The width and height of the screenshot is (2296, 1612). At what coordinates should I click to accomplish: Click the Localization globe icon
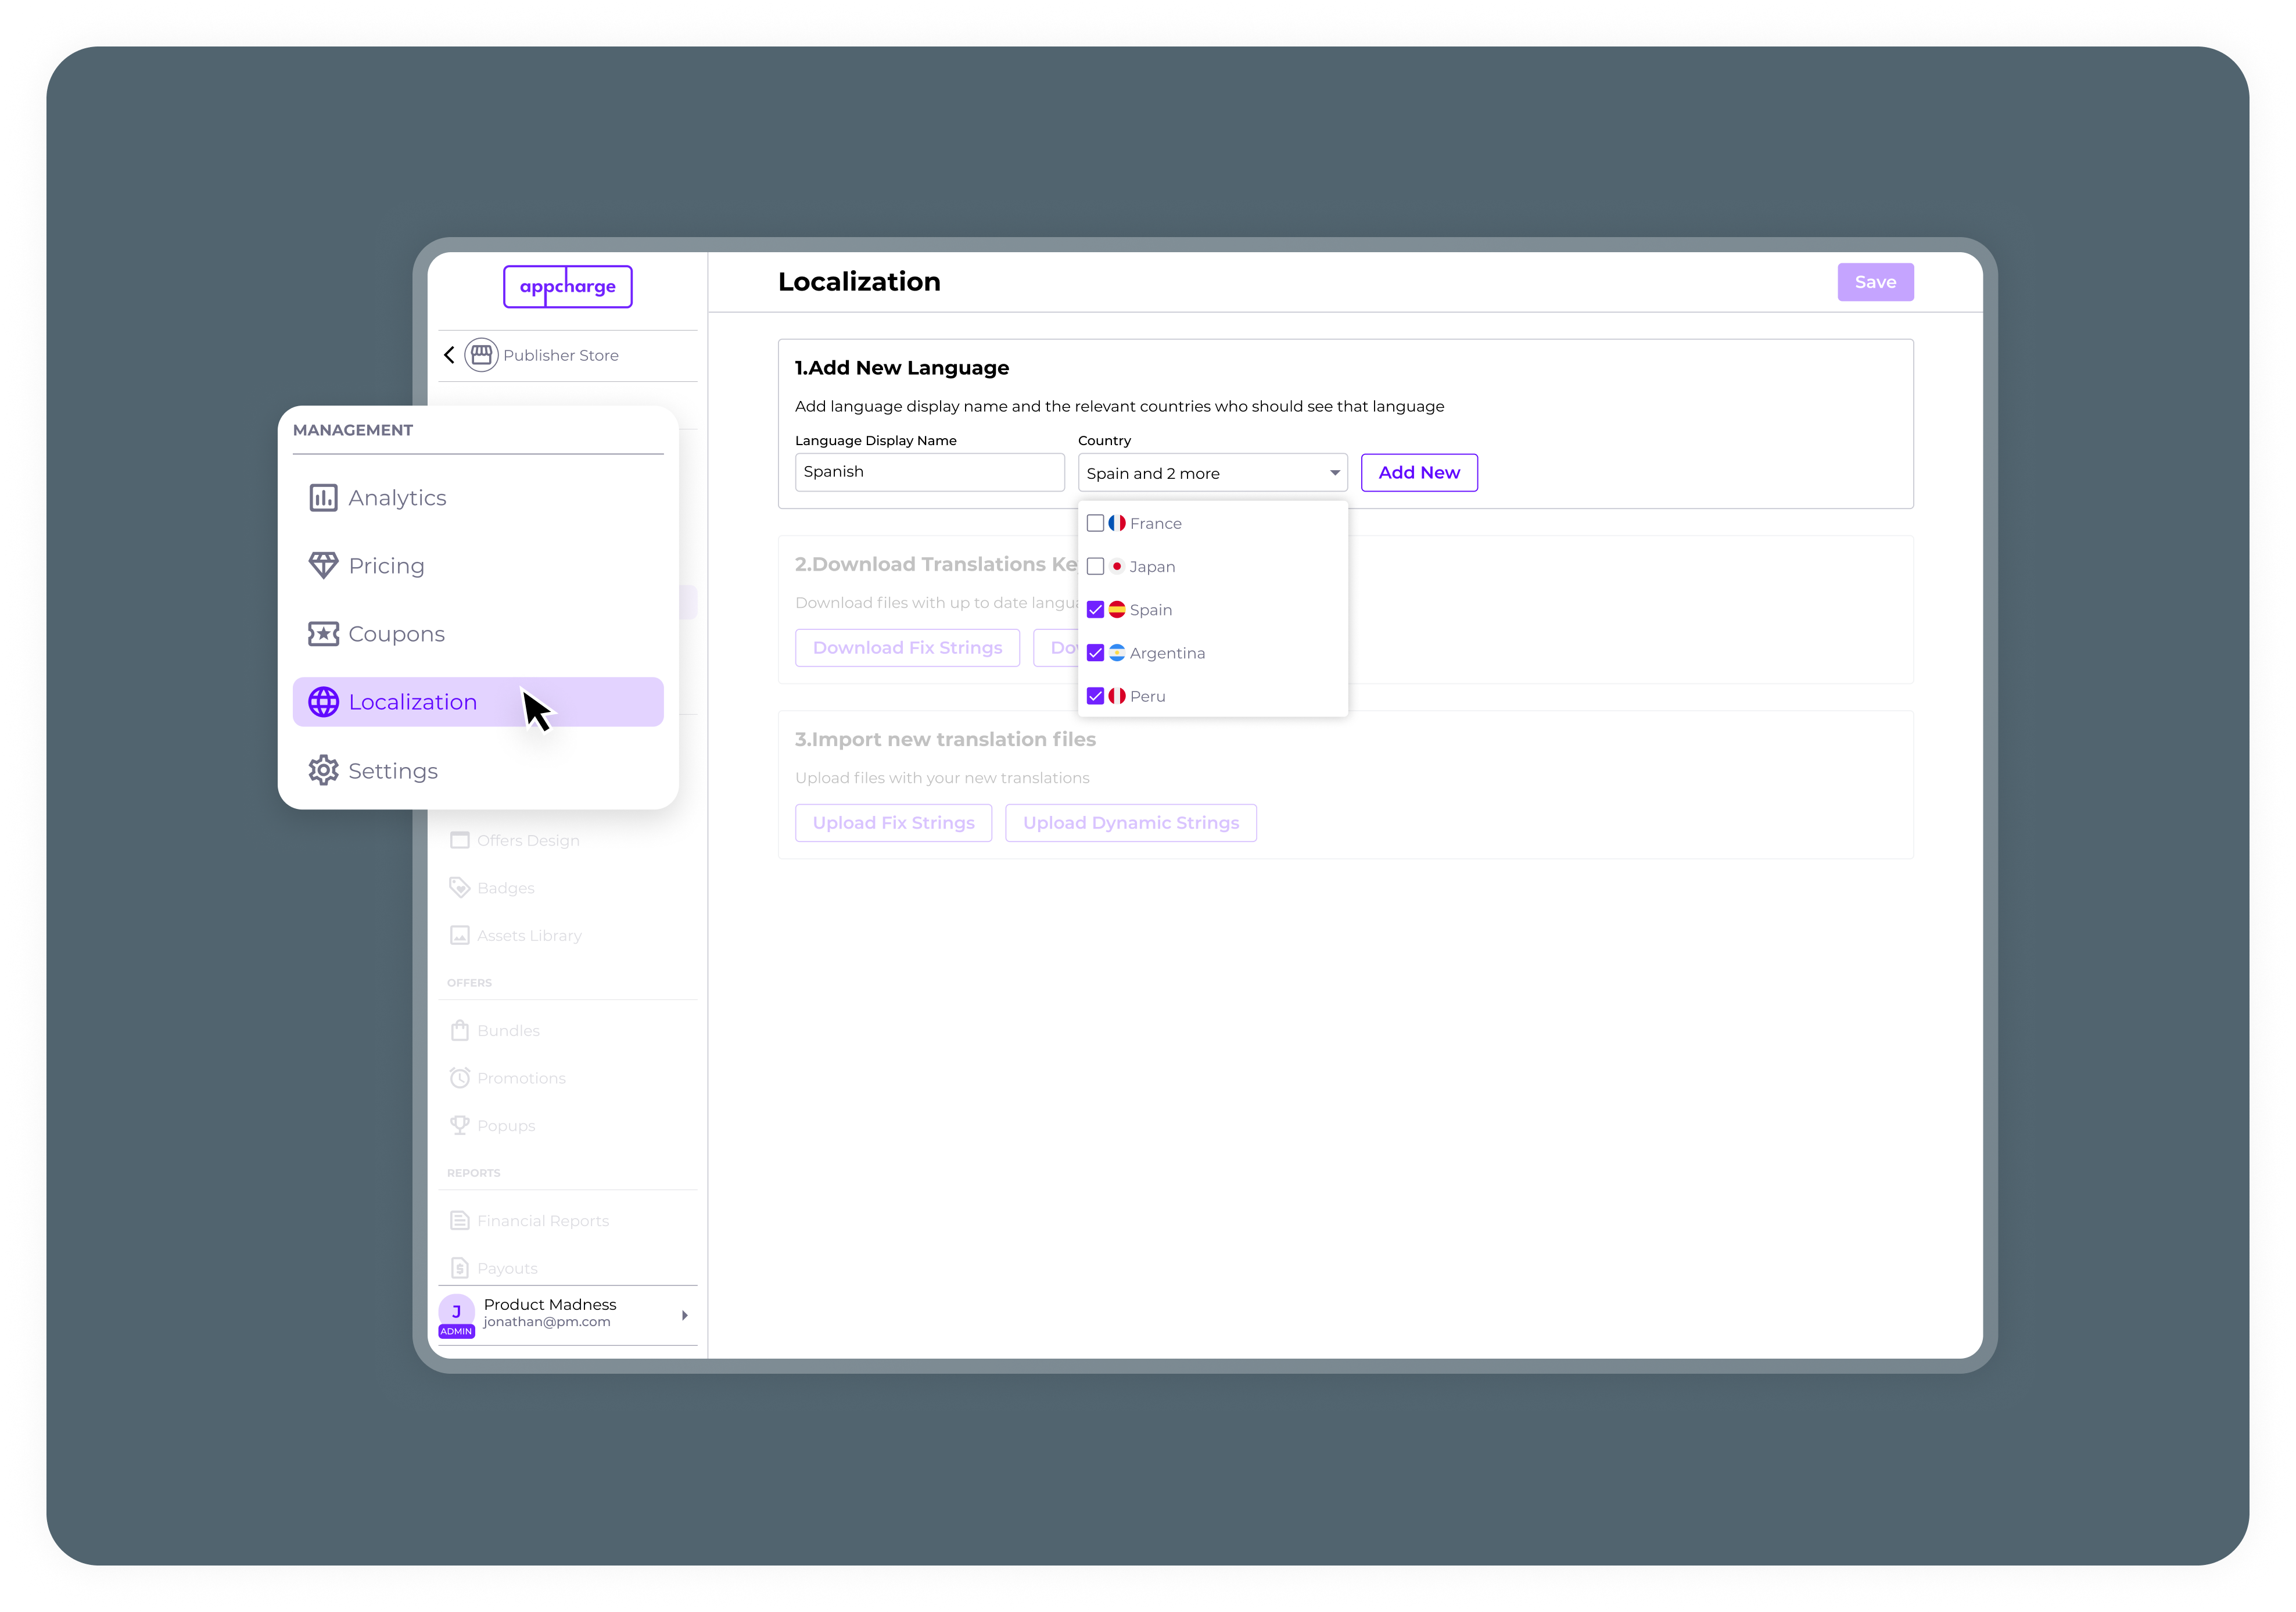[323, 702]
